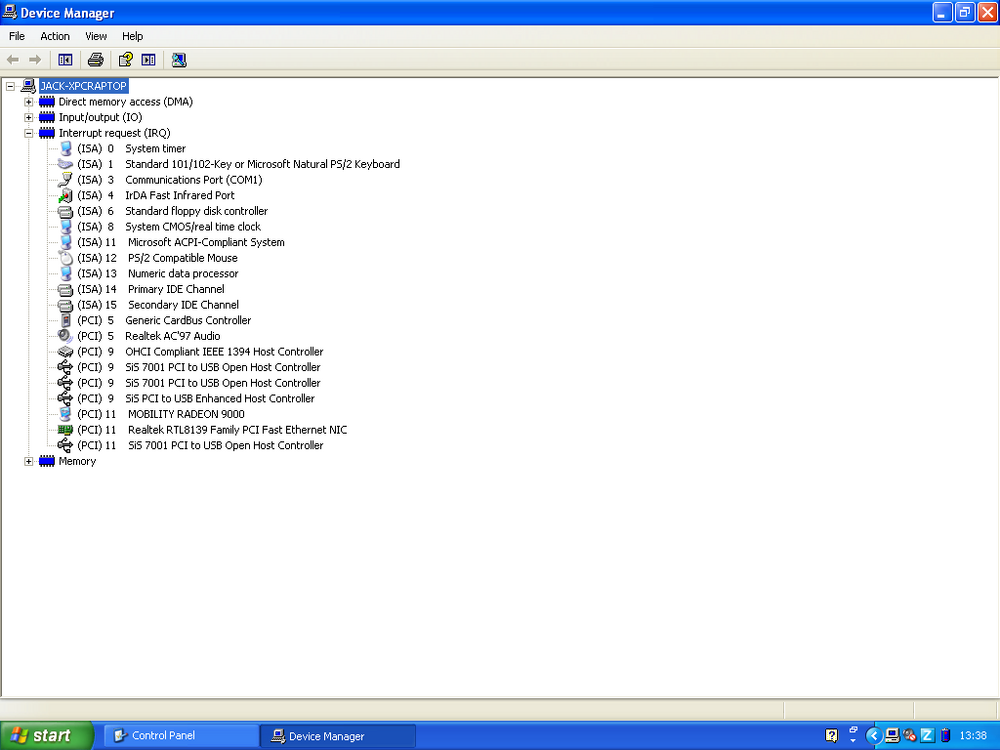The width and height of the screenshot is (1000, 750).
Task: Click the Communications Port COM1 icon
Action: click(x=66, y=180)
